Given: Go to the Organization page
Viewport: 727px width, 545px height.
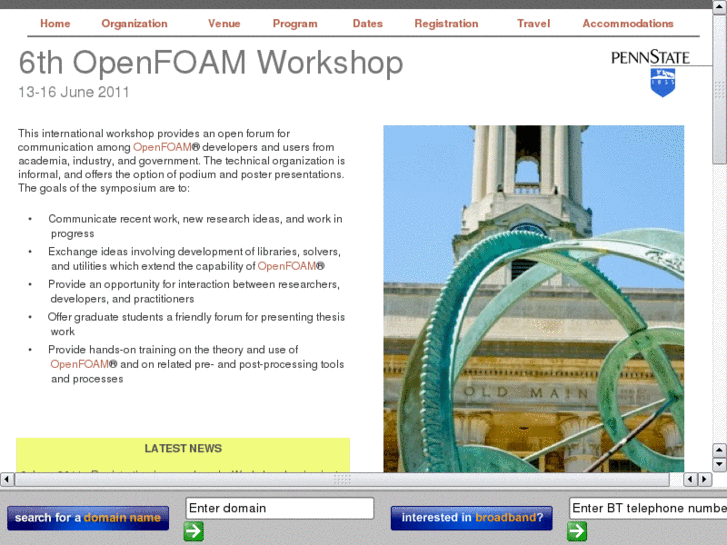Looking at the screenshot, I should 134,24.
